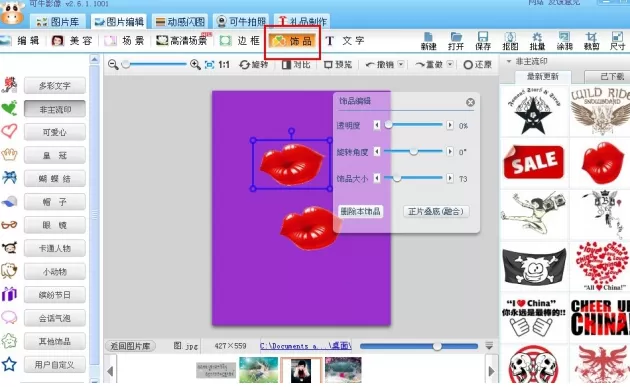630x387 pixels.
Task: Pick the SALE sticker thumbnail
Action: point(534,162)
